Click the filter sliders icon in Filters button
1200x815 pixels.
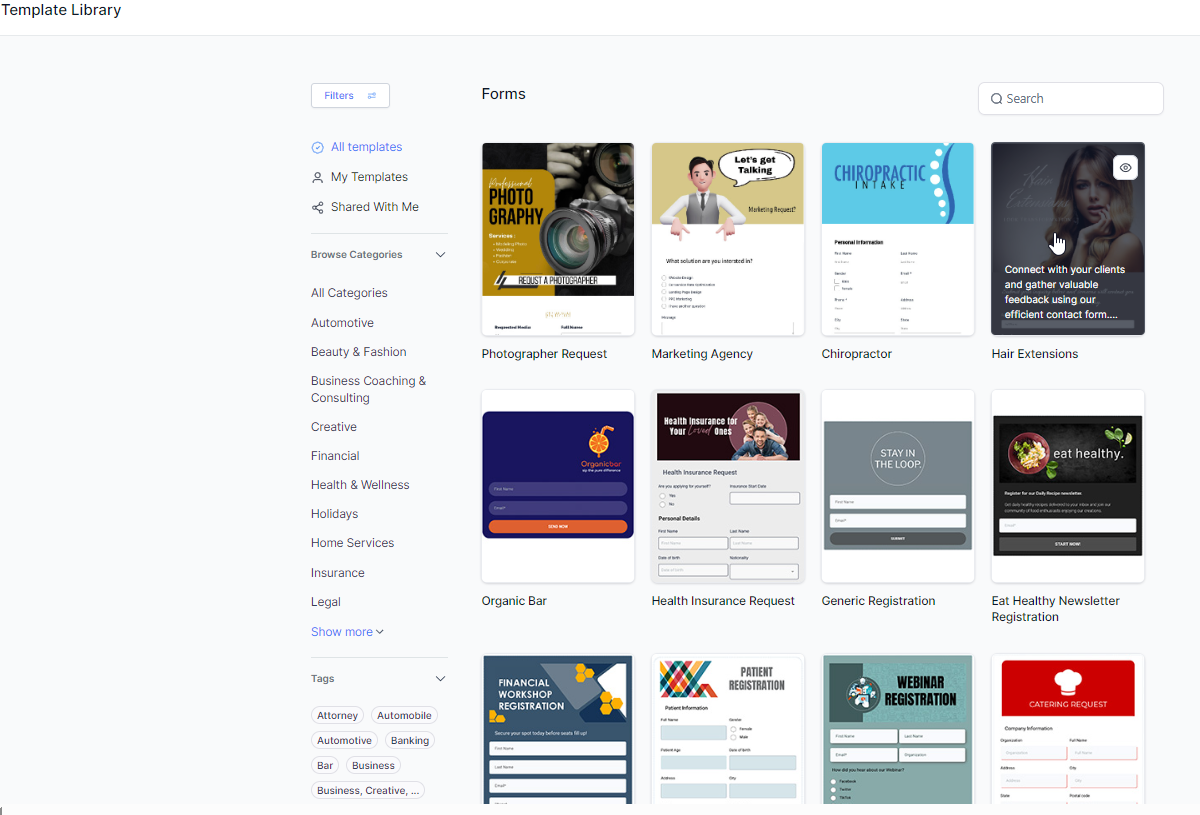coord(372,96)
